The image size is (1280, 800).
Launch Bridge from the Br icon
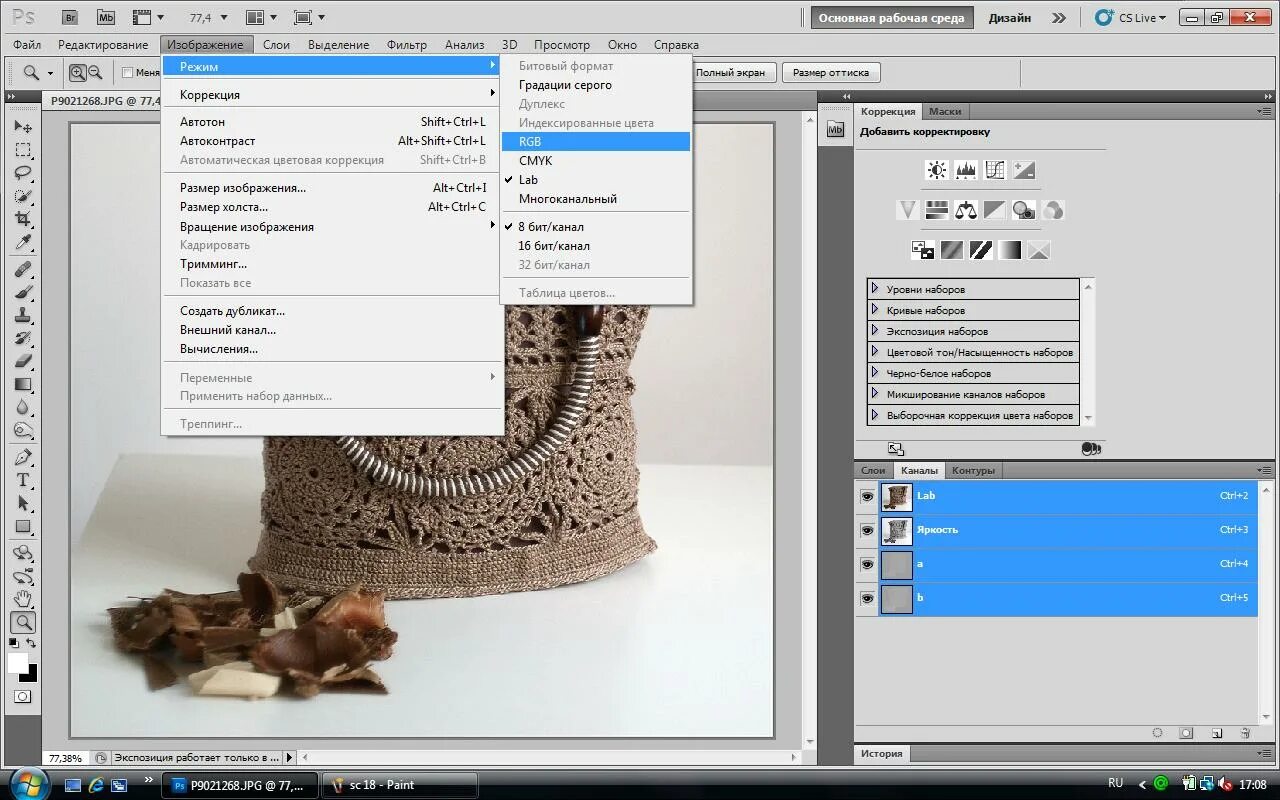[69, 17]
